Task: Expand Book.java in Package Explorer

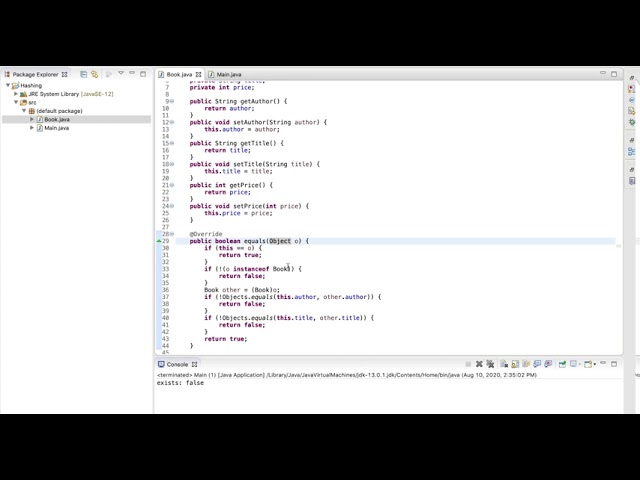Action: 32,119
